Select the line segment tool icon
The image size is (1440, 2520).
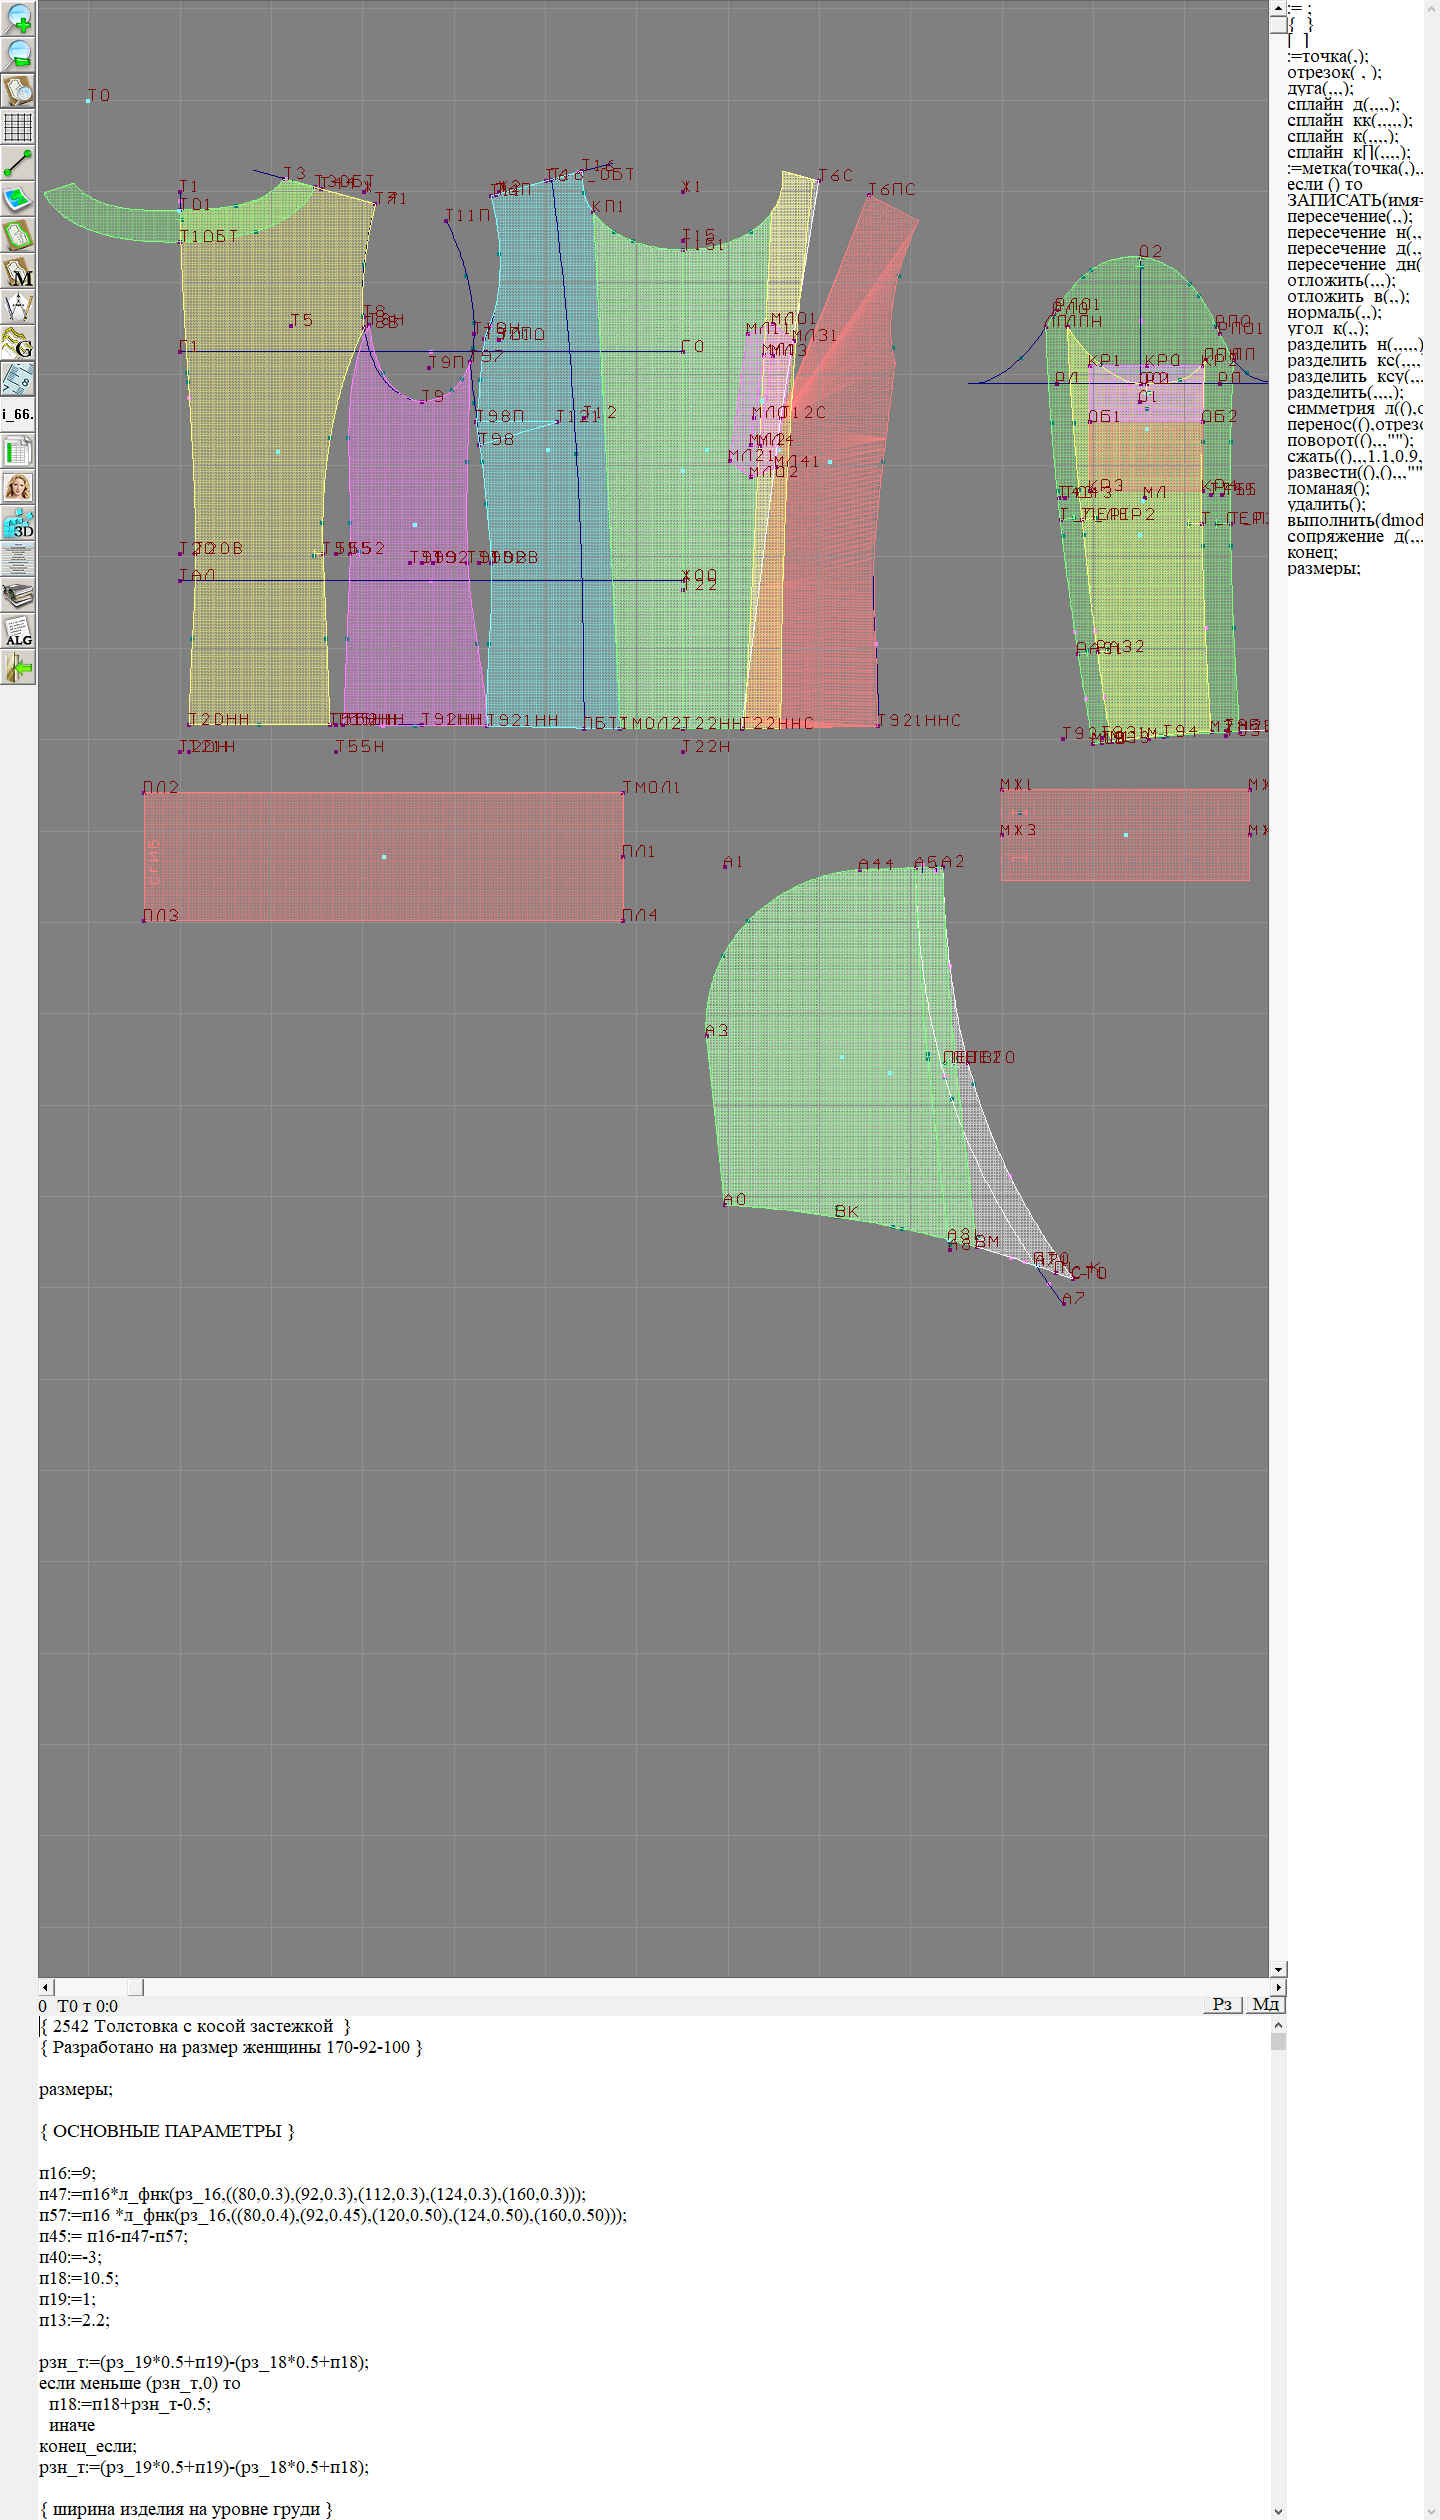pyautogui.click(x=18, y=163)
